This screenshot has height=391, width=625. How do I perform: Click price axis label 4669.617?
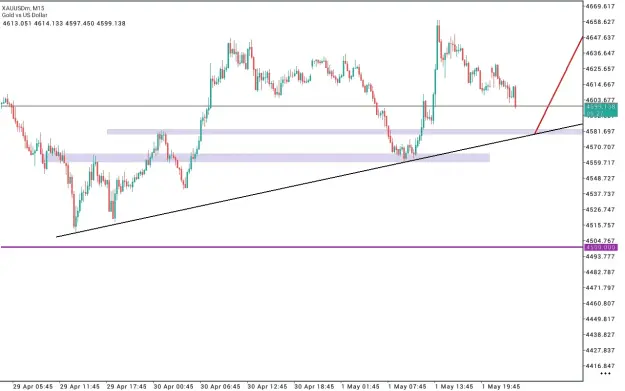(601, 6)
